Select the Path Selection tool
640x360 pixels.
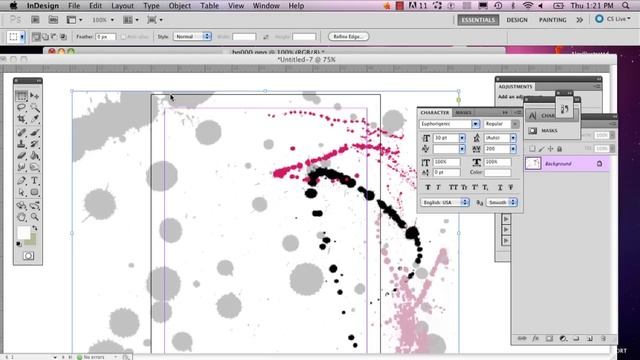(x=21, y=192)
